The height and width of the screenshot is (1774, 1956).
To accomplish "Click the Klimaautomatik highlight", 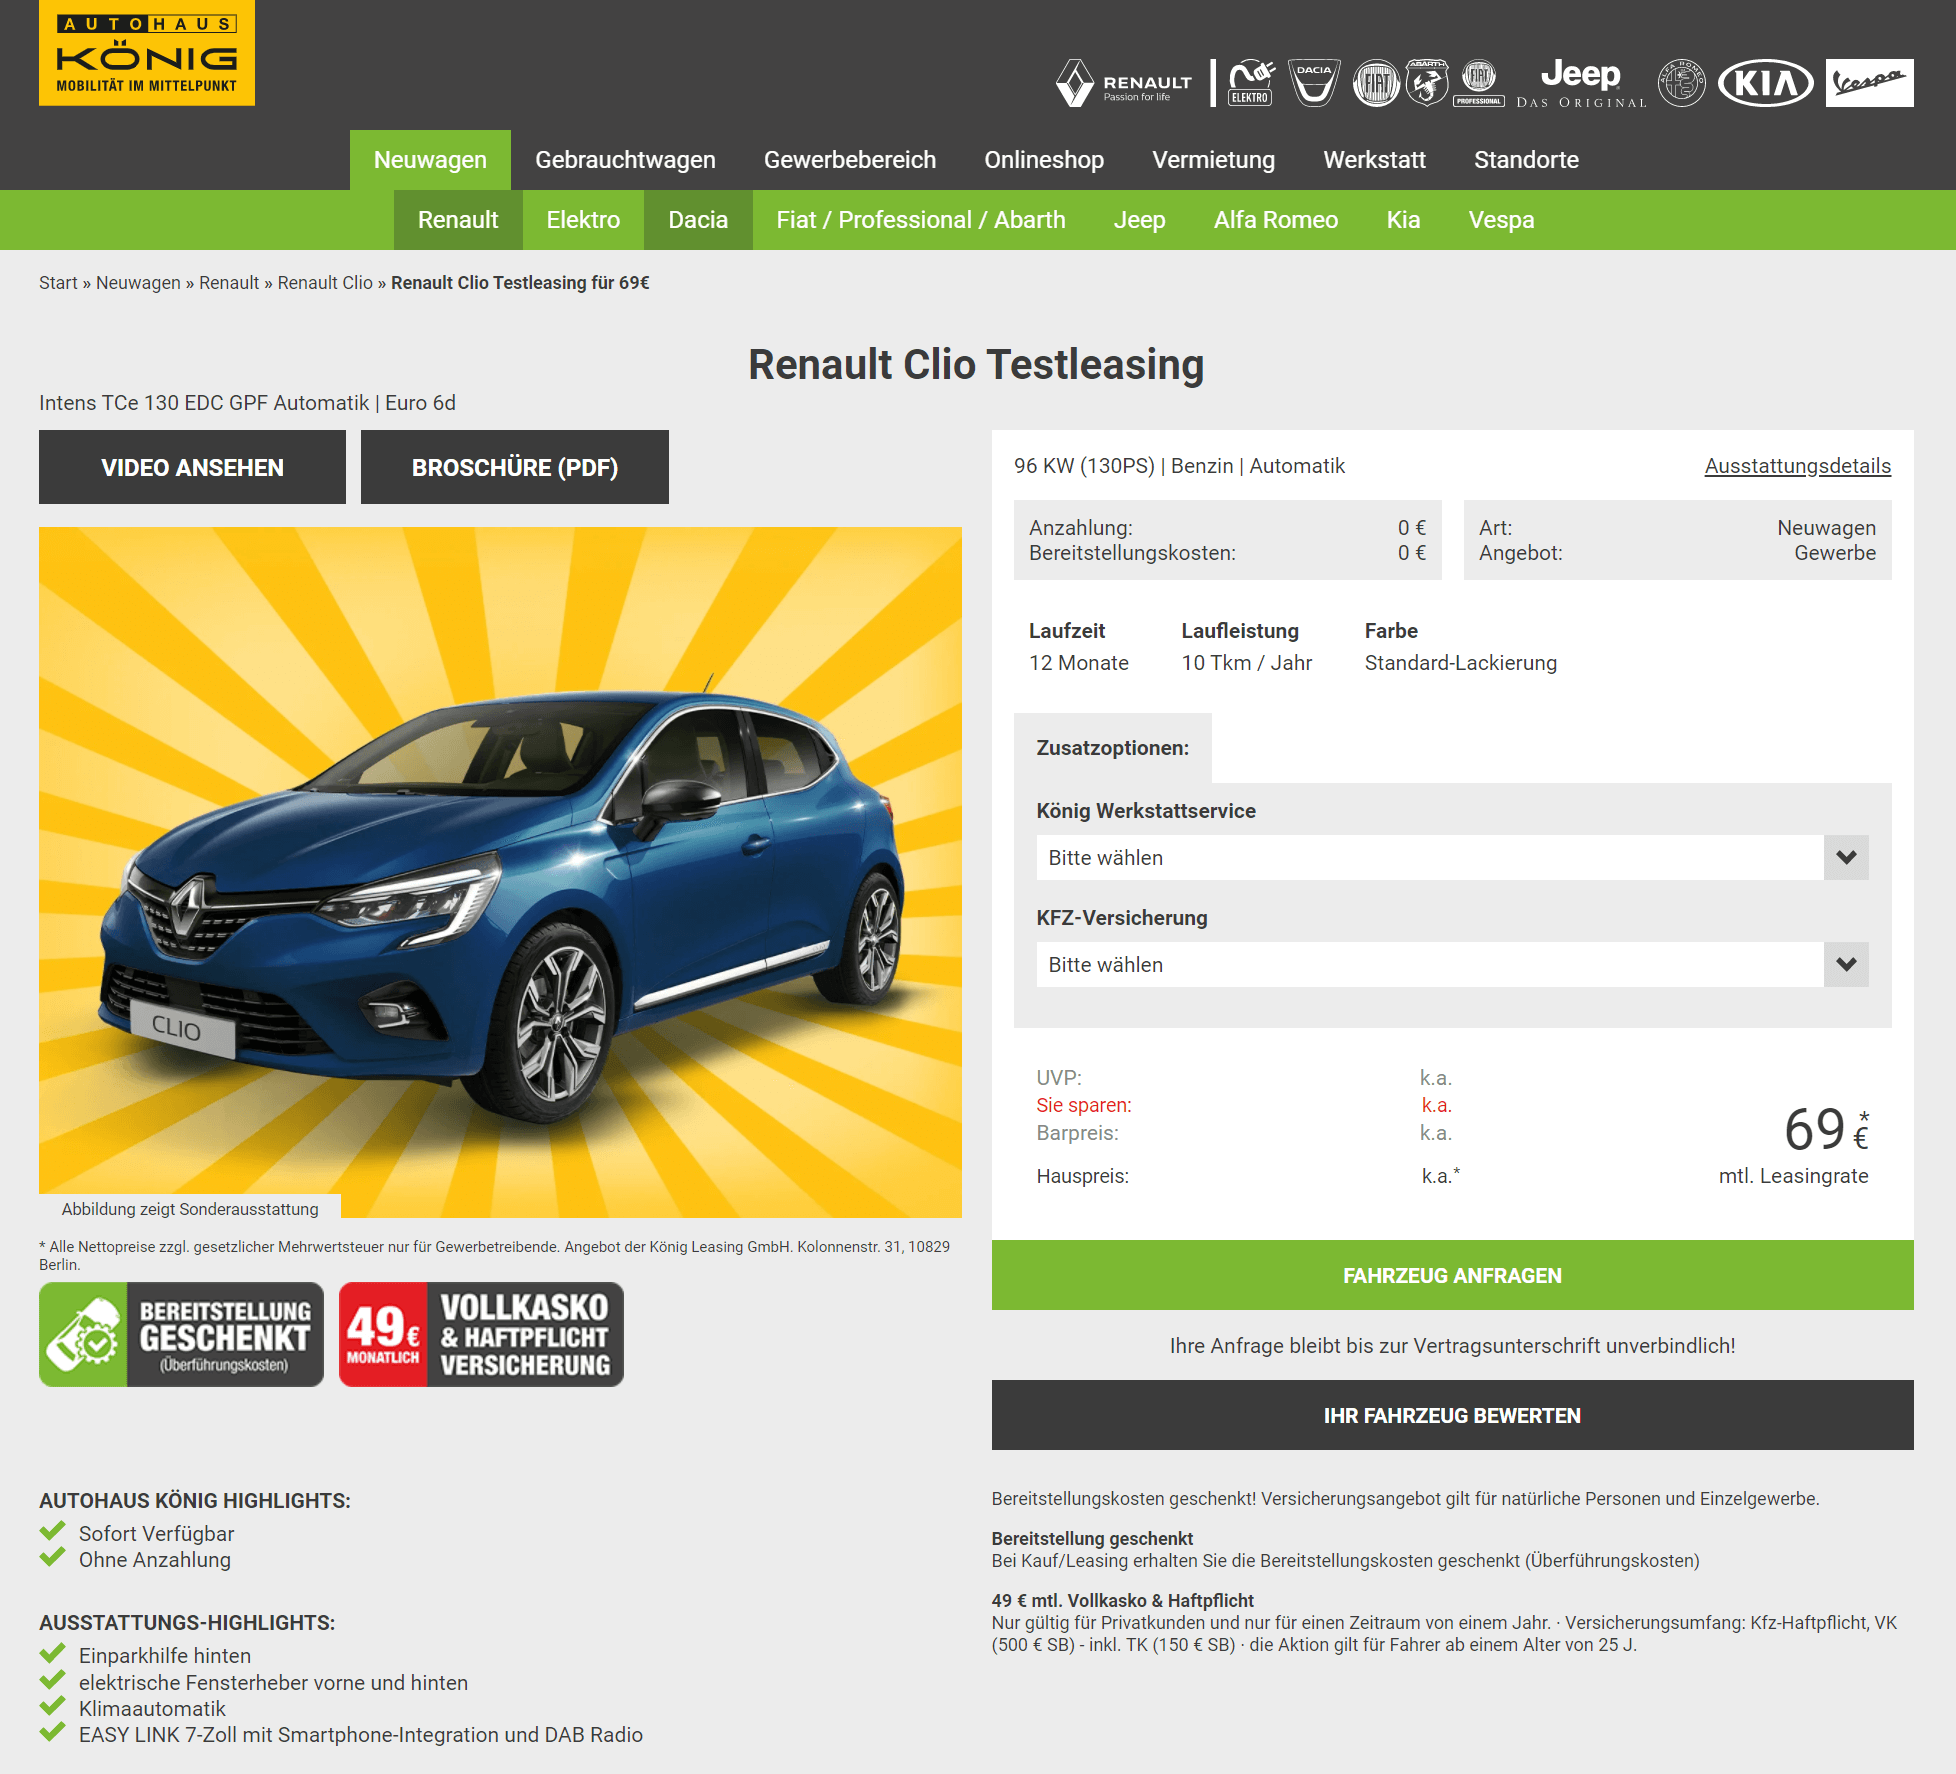I will coord(152,1709).
